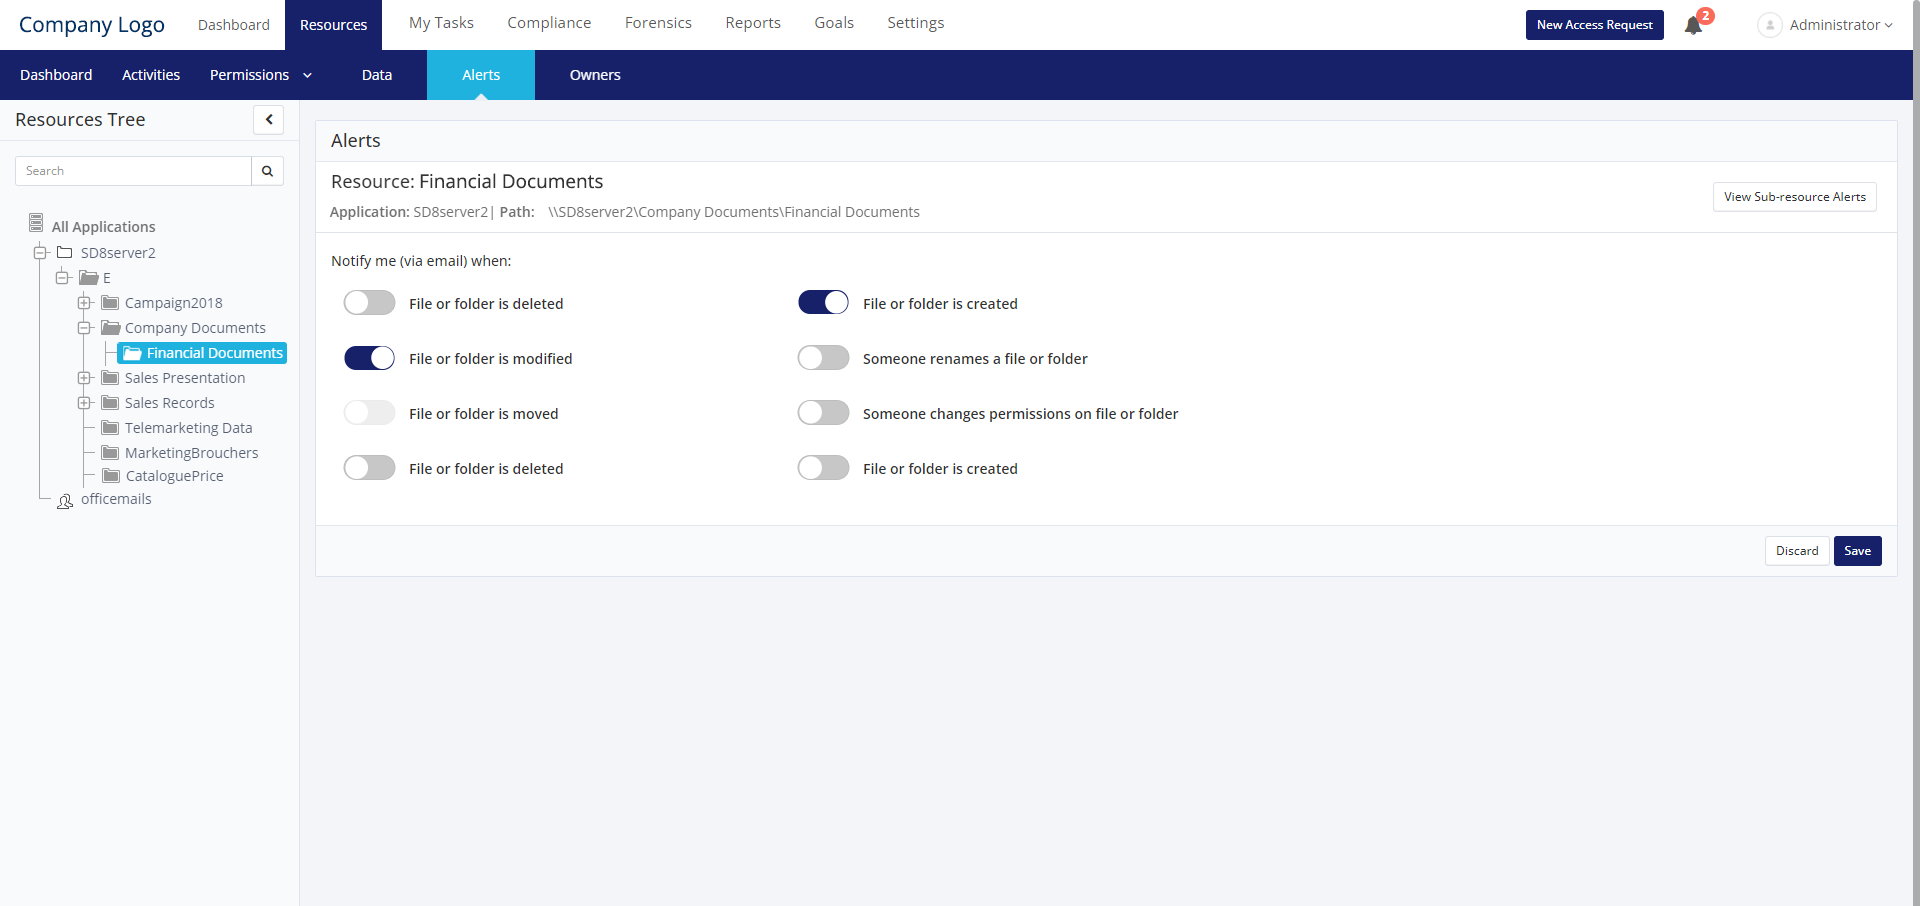Expand the Sales Records tree node
This screenshot has width=1920, height=906.
(x=84, y=403)
